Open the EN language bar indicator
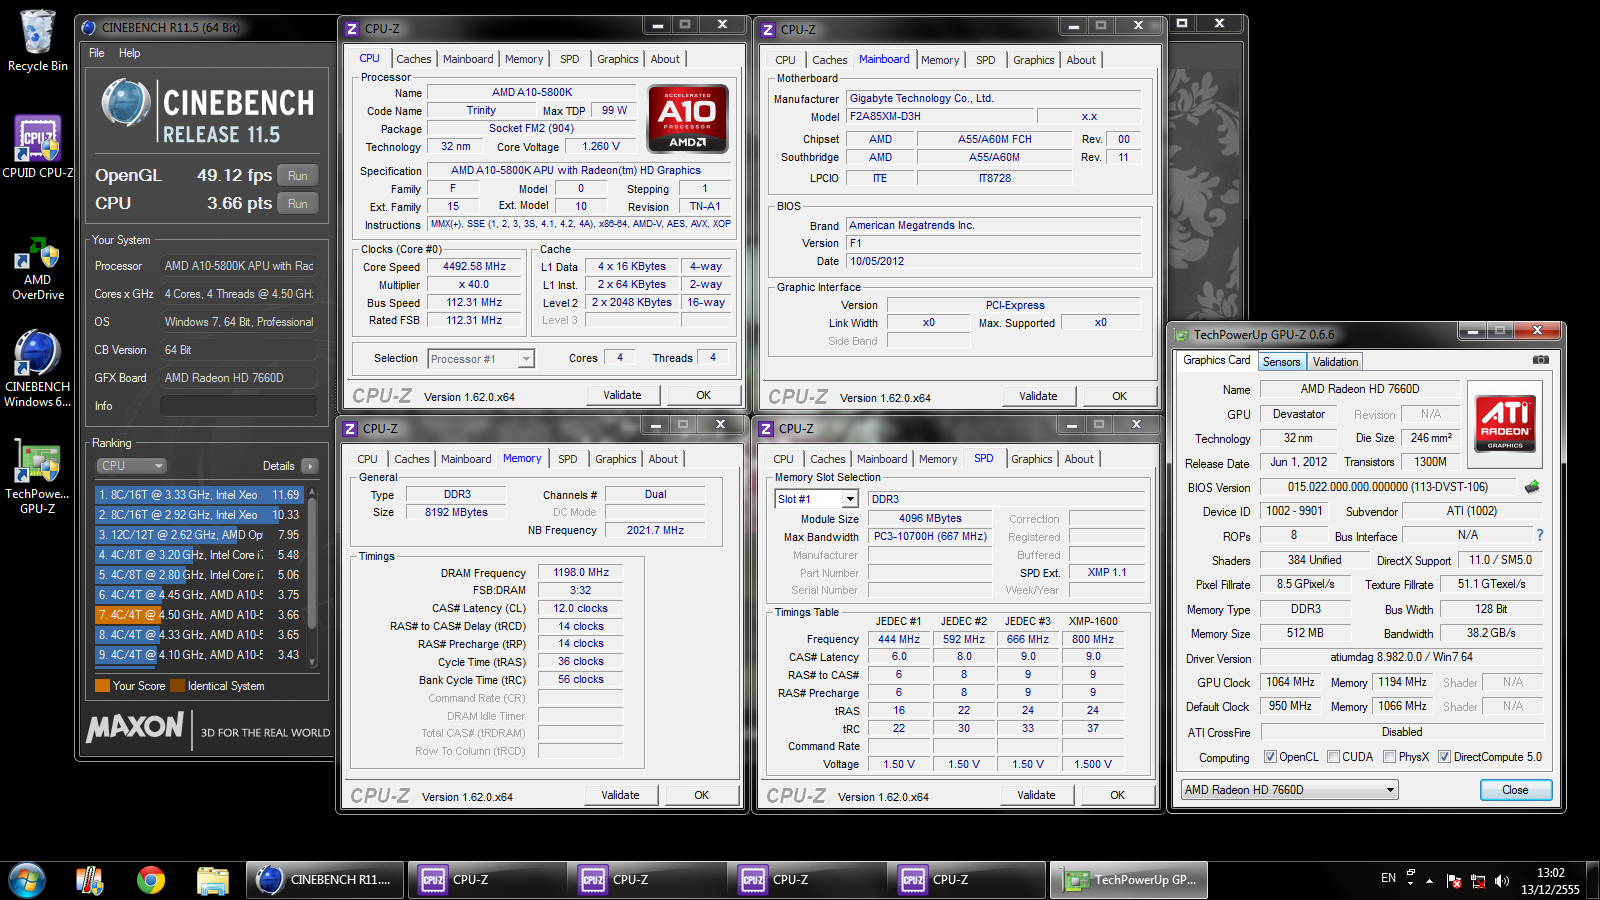 [x=1388, y=878]
